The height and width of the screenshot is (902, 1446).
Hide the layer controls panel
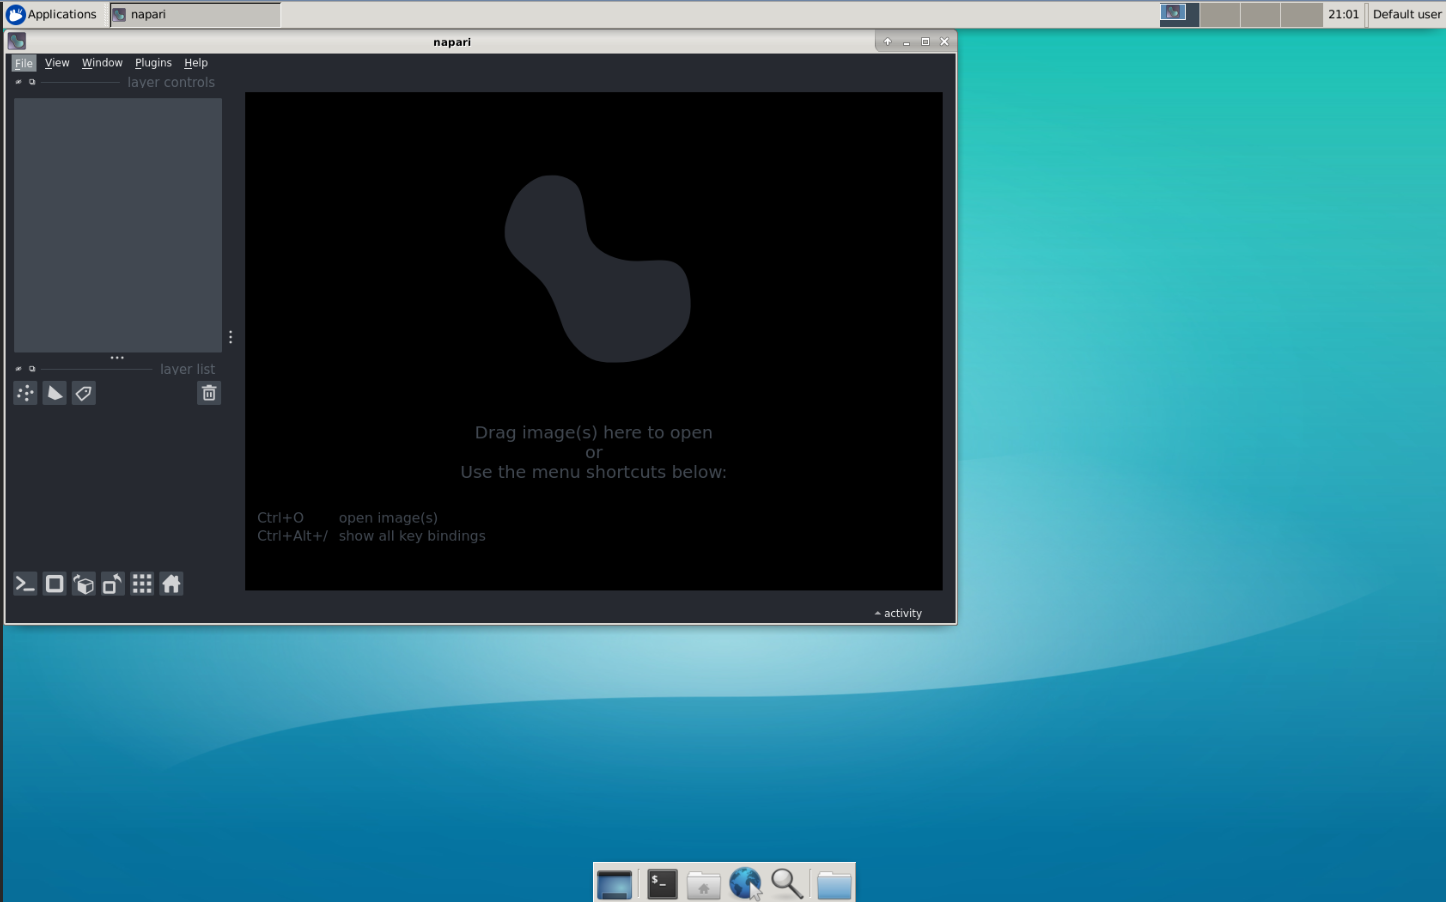coord(32,81)
